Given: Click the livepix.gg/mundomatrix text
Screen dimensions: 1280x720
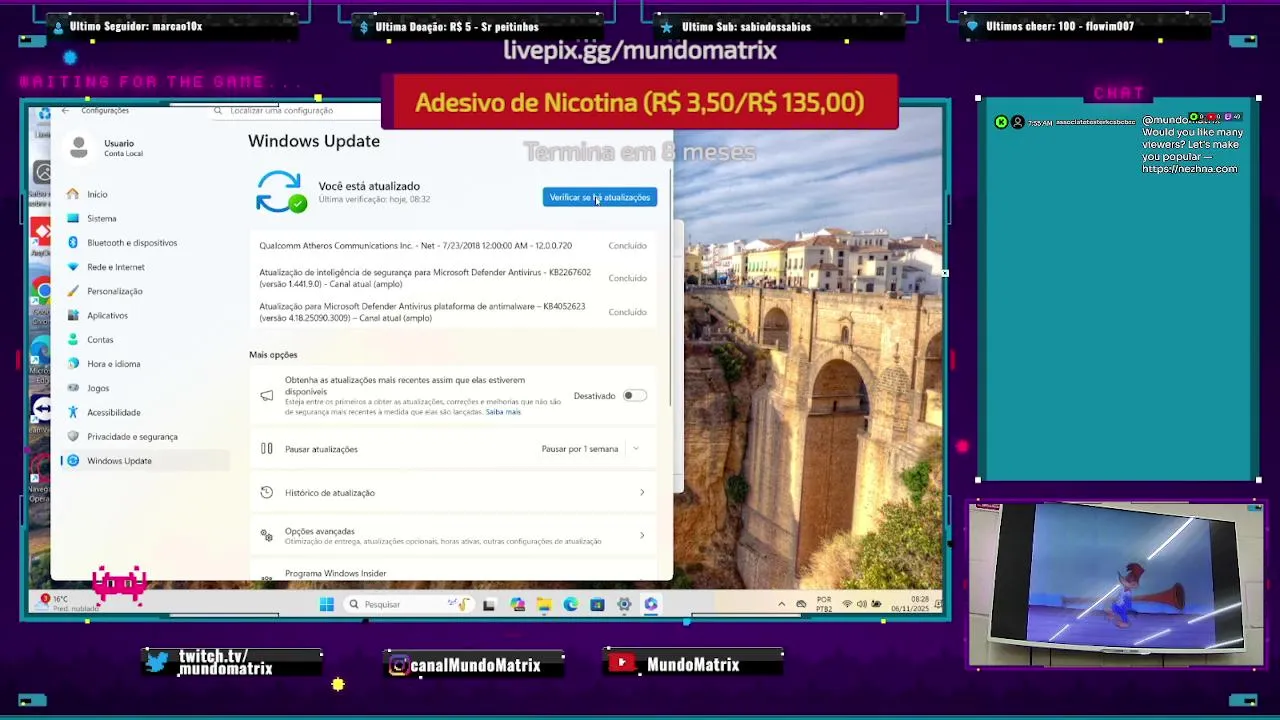Looking at the screenshot, I should click(640, 50).
